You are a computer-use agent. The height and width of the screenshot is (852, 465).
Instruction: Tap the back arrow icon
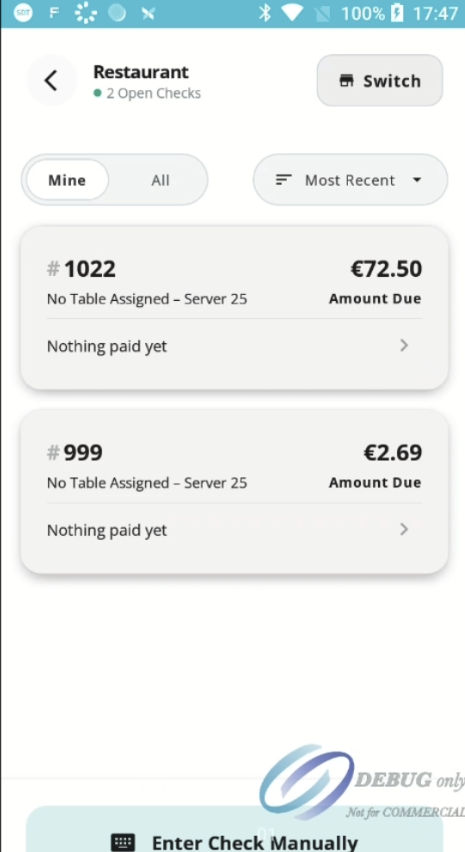point(51,81)
